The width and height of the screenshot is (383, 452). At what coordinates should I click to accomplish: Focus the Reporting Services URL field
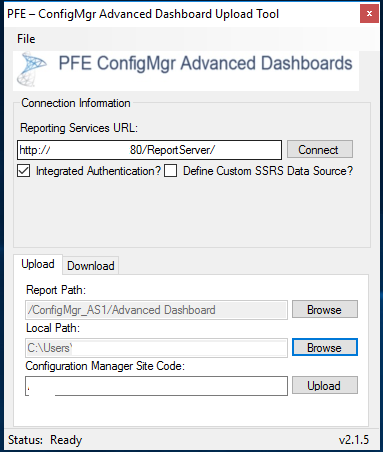[x=149, y=150]
